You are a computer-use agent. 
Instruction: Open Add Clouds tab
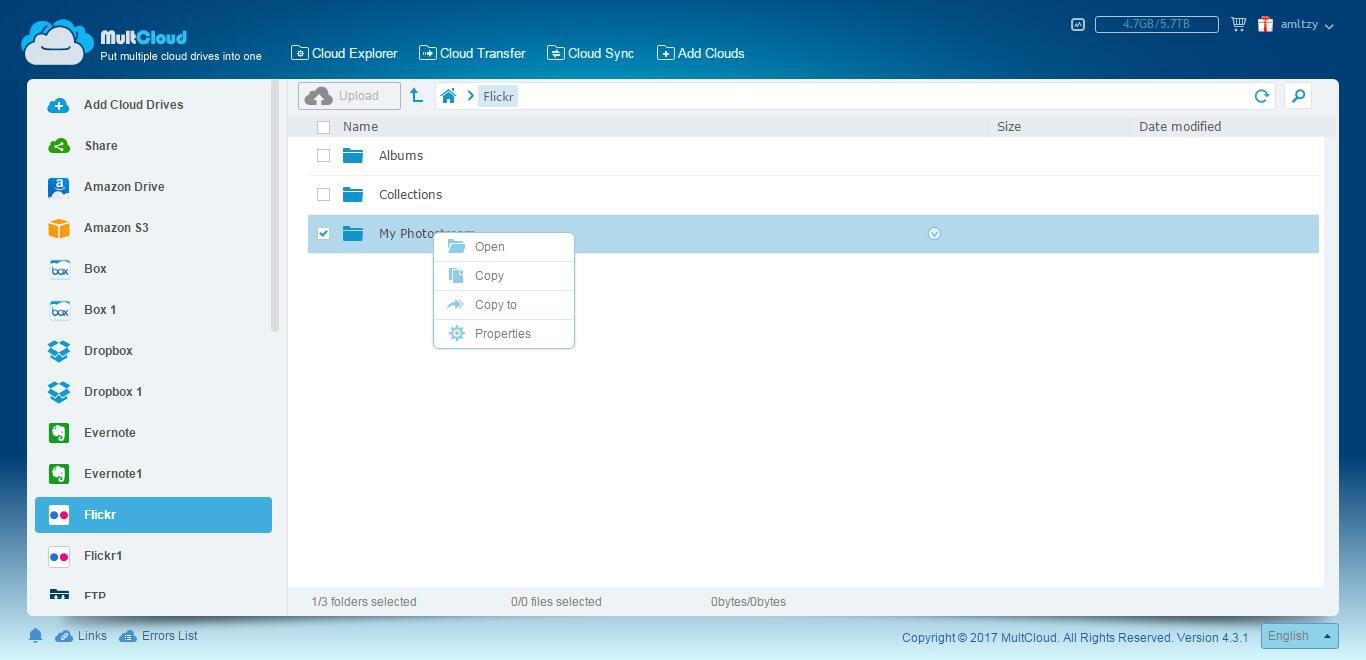pos(700,53)
